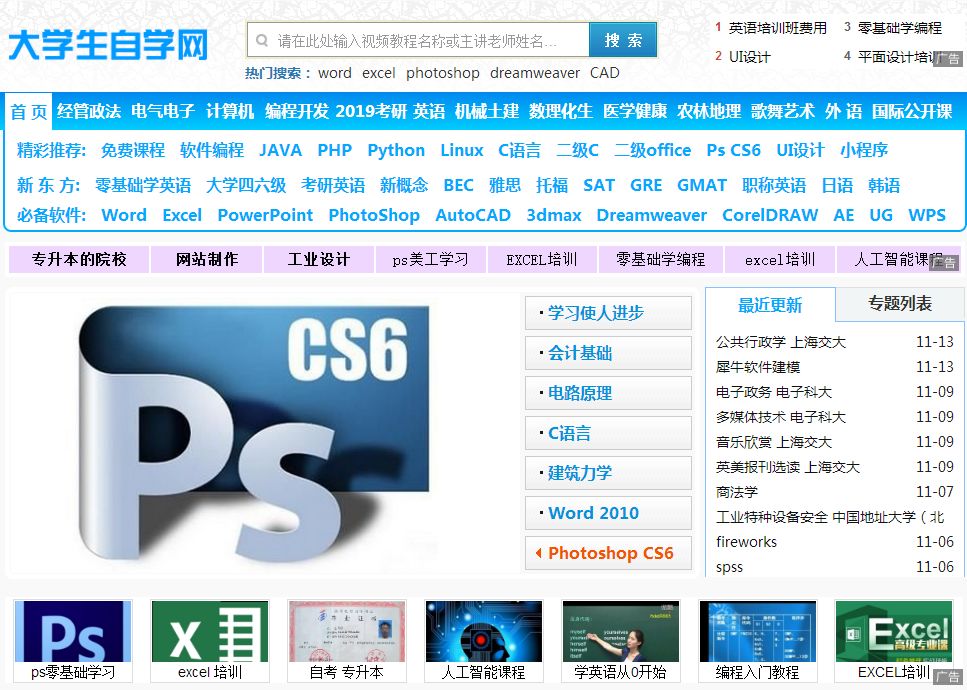Switch to 最近更新 tab
Screen dimensions: 967x690
click(770, 305)
